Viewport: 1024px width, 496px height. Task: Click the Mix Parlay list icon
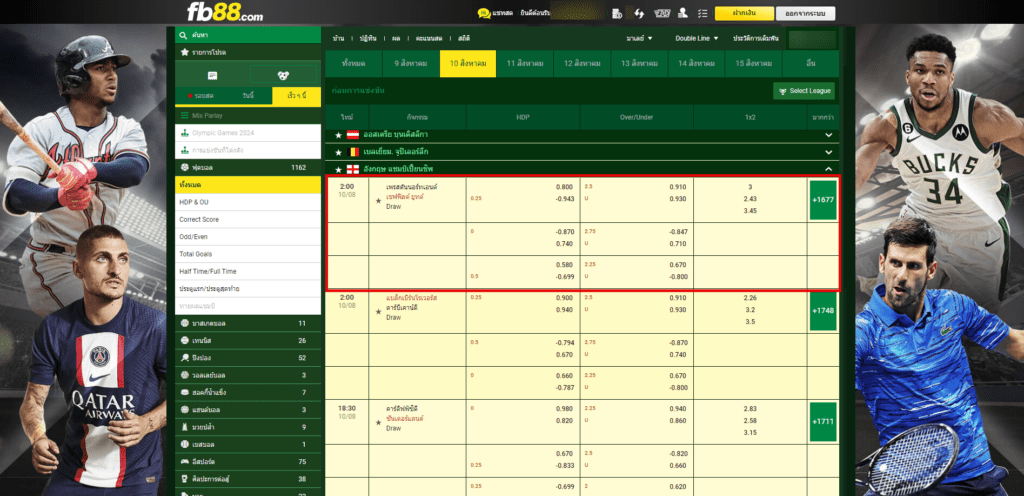(185, 115)
